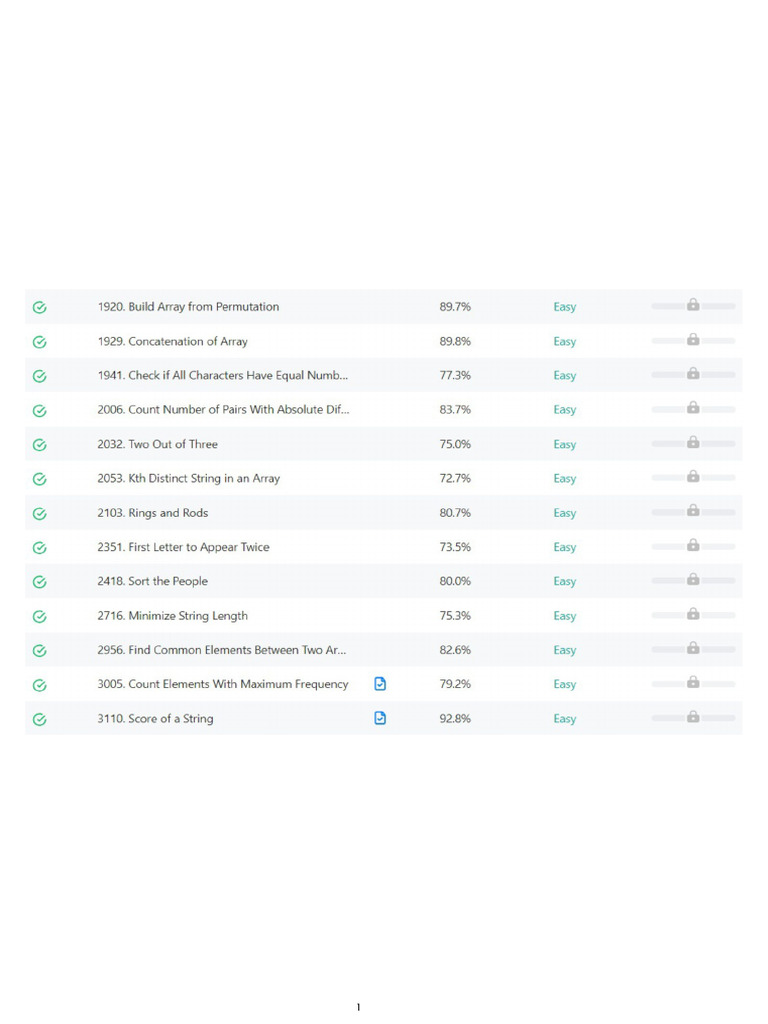Viewport: 768px width, 1024px height.
Task: Open solution icon for 3005 Count Elements
Action: pos(380,684)
